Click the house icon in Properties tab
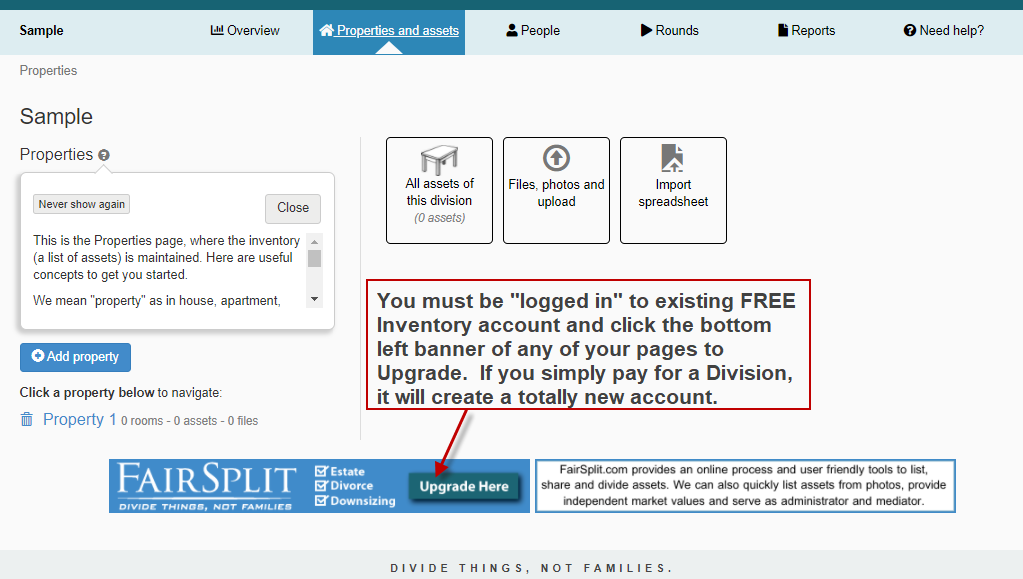This screenshot has width=1023, height=579. coord(326,30)
